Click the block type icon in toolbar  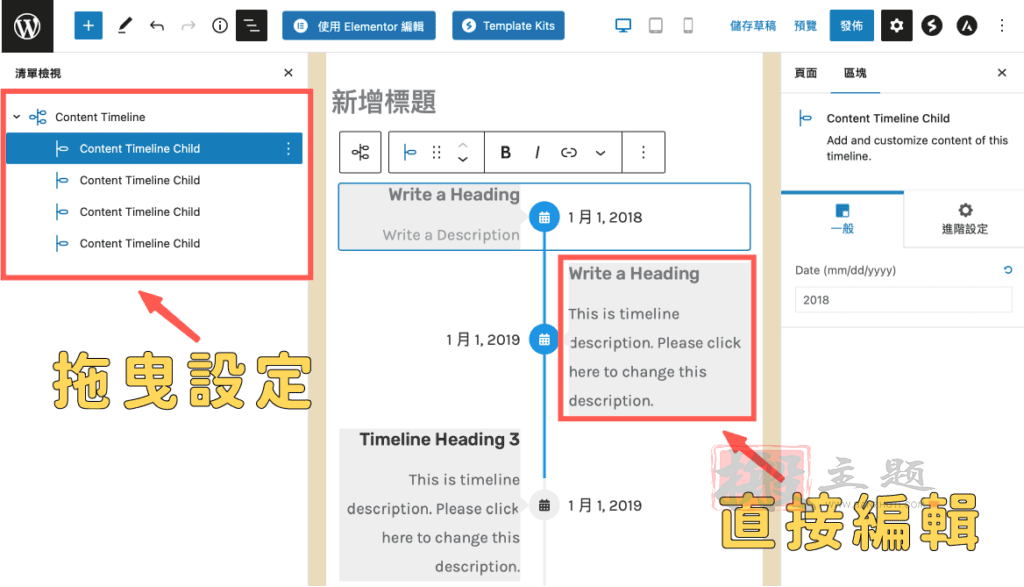click(x=409, y=152)
